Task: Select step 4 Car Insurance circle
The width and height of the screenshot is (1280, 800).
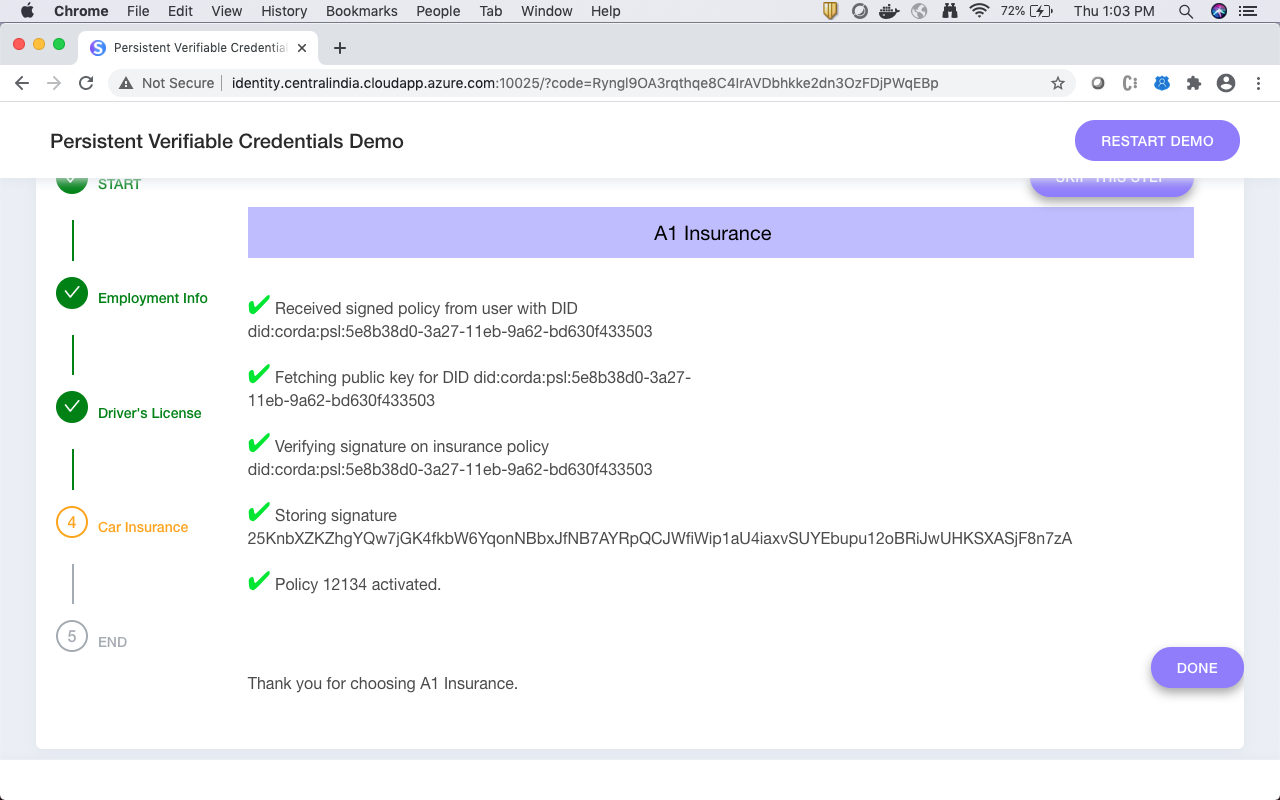Action: click(x=72, y=522)
